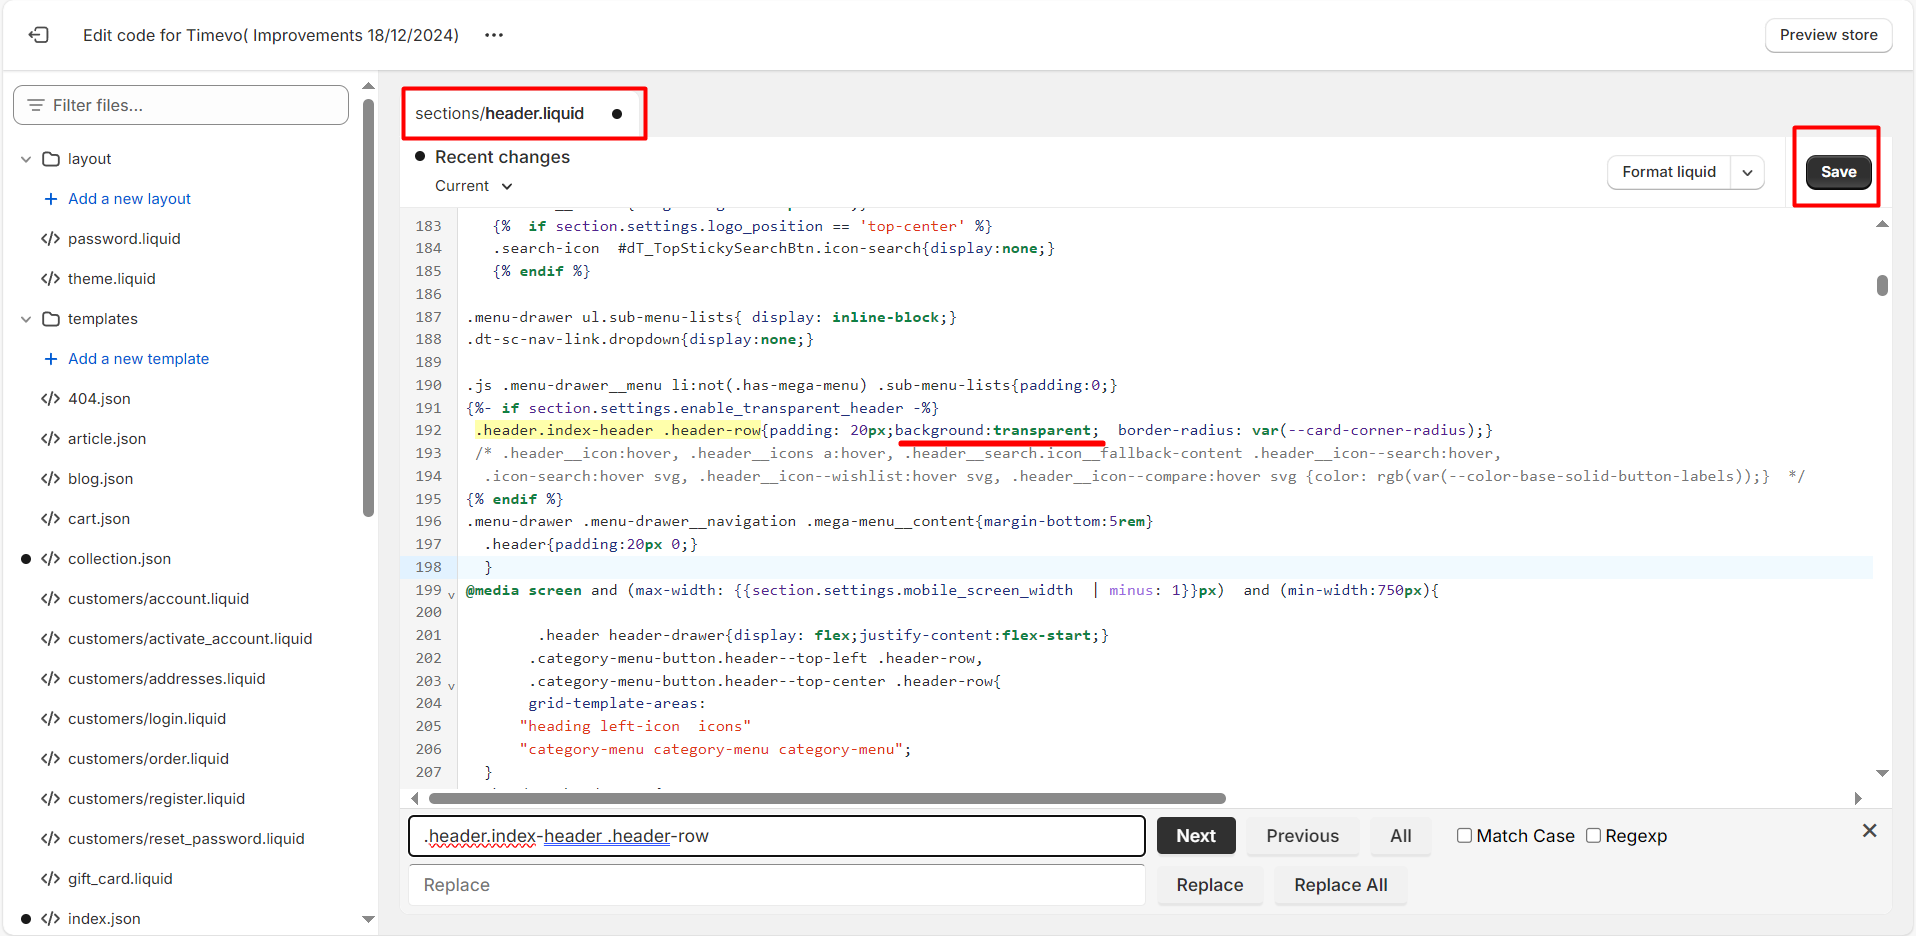Click the Replace text input field
The height and width of the screenshot is (936, 1916).
[776, 885]
